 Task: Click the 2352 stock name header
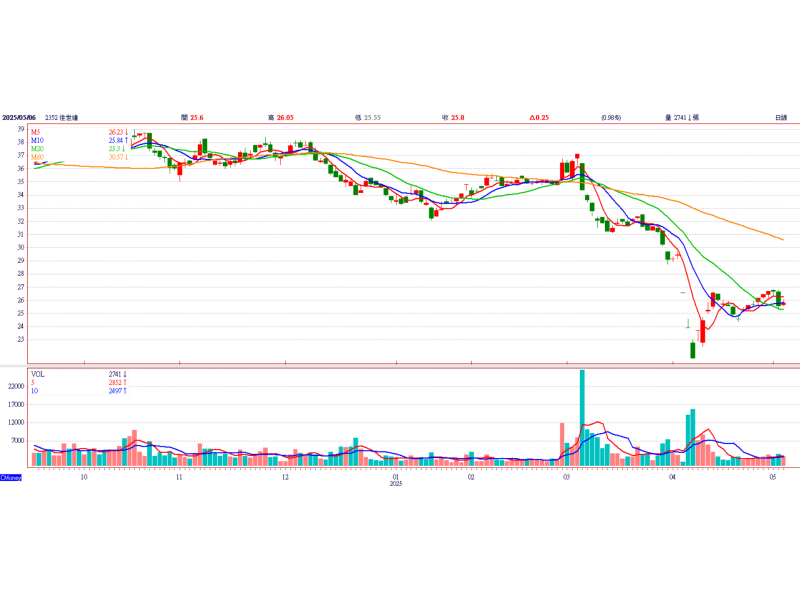click(61, 117)
